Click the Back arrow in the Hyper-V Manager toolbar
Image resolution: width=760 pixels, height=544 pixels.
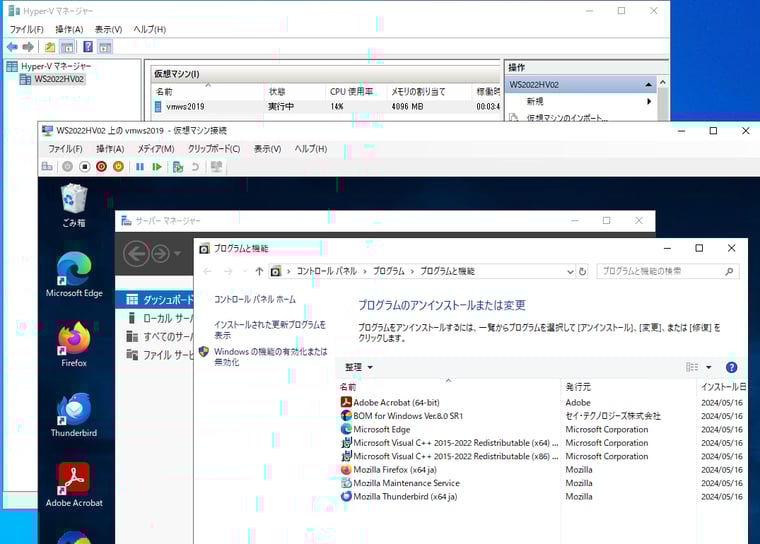[12, 47]
